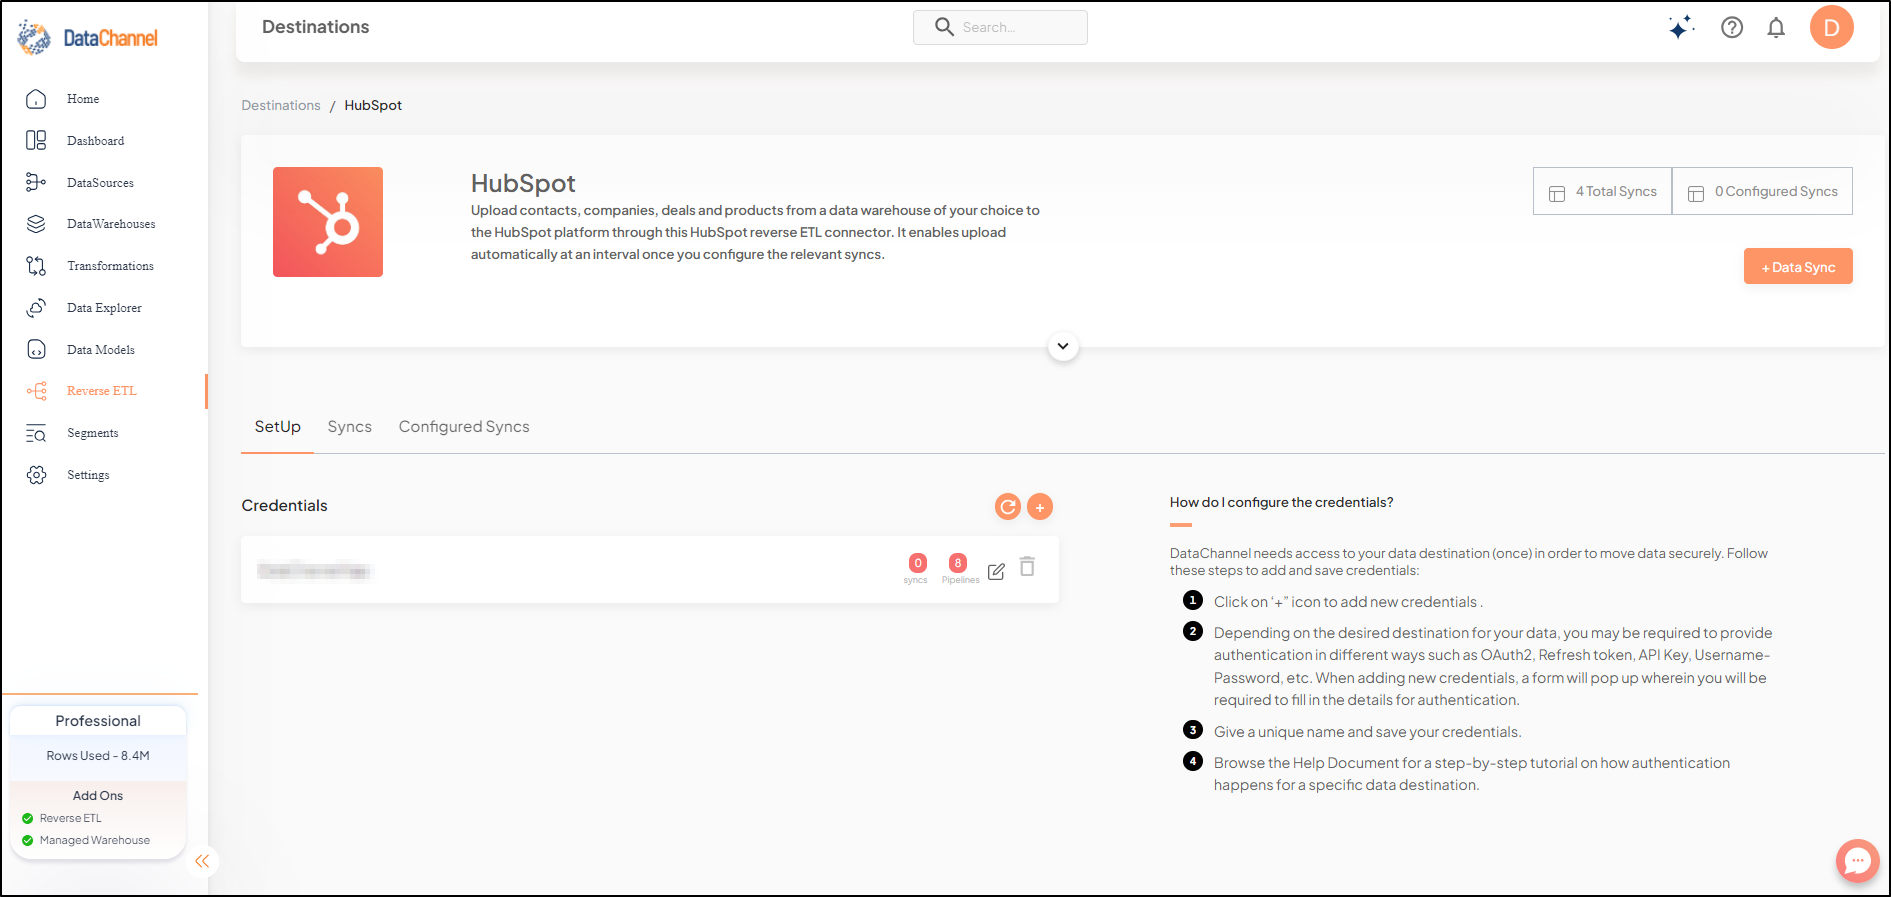Viewport: 1891px width, 897px height.
Task: Click the Professional plan label
Action: click(x=98, y=721)
